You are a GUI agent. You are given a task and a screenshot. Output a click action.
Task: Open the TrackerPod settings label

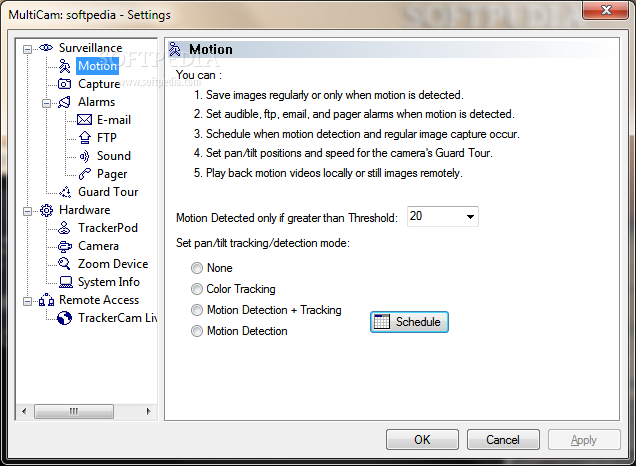point(108,228)
